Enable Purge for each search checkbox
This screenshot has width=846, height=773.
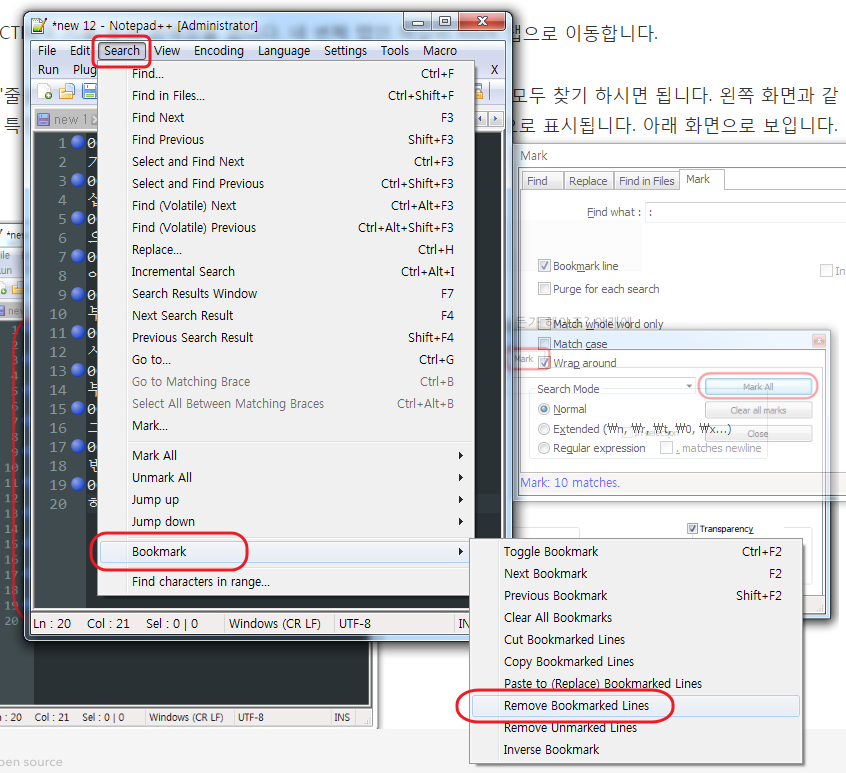click(x=544, y=289)
